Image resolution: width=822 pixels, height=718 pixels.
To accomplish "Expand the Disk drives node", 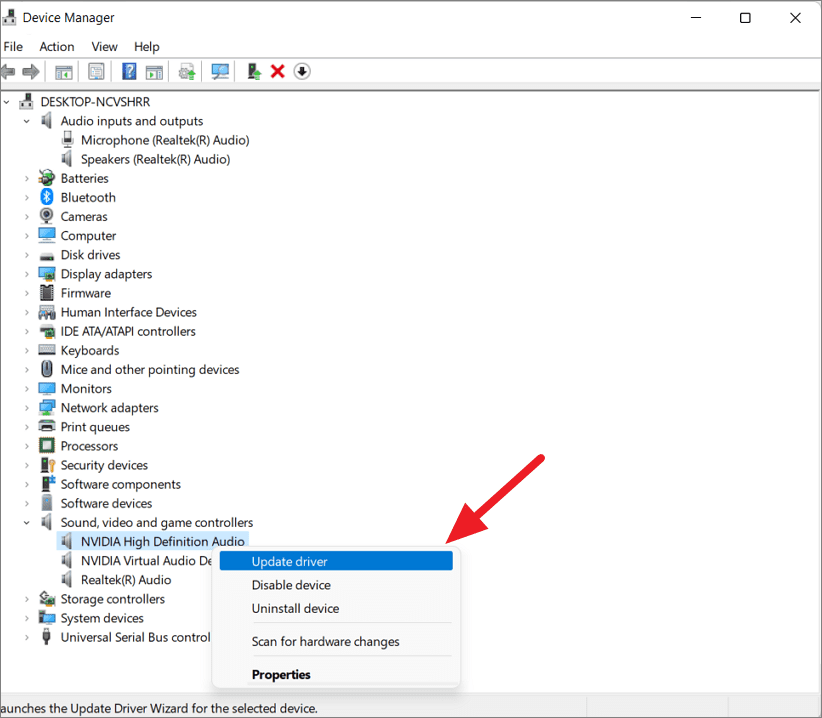I will [26, 255].
